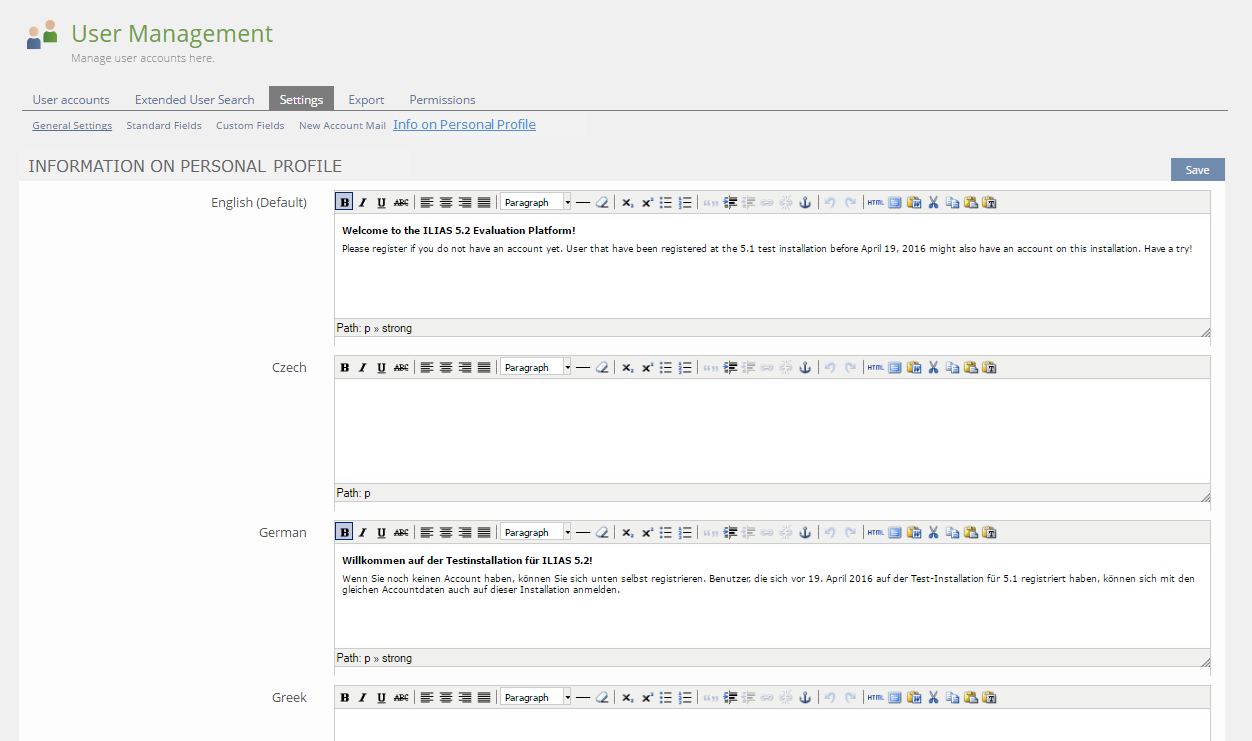Image resolution: width=1252 pixels, height=741 pixels.
Task: Open the Permissions tab
Action: (442, 100)
